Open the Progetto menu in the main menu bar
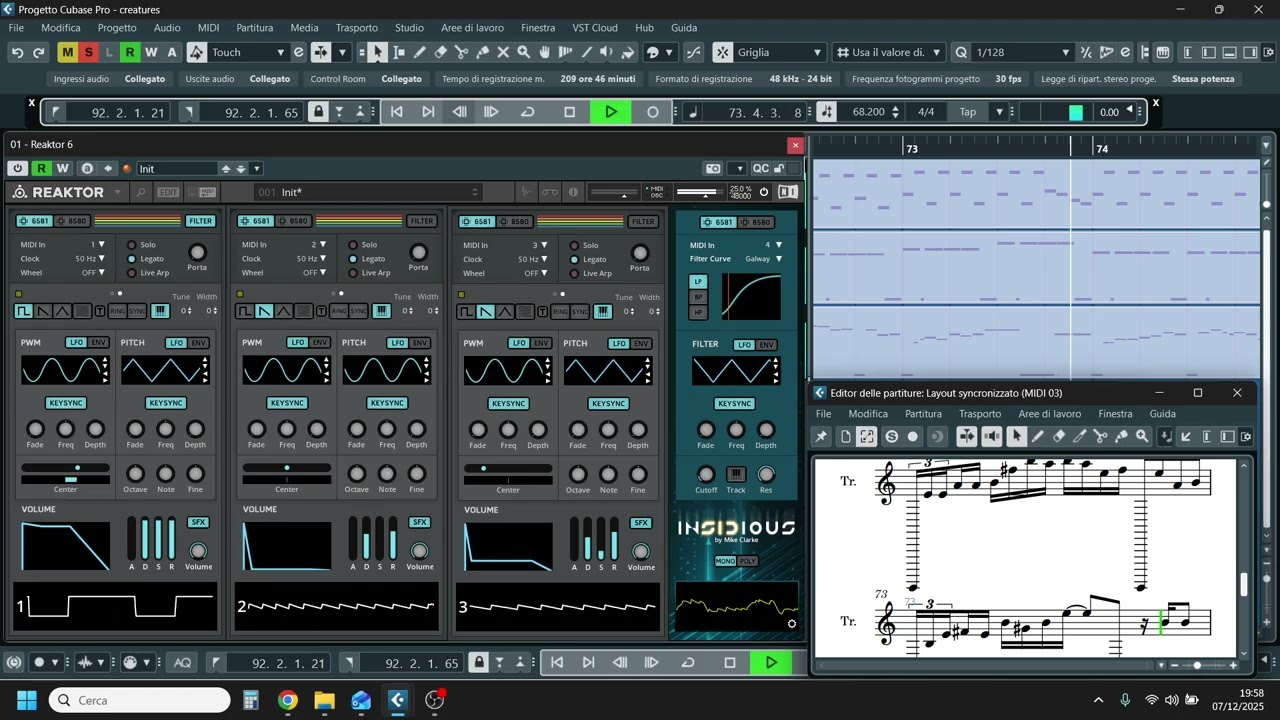The image size is (1280, 720). coord(117,28)
